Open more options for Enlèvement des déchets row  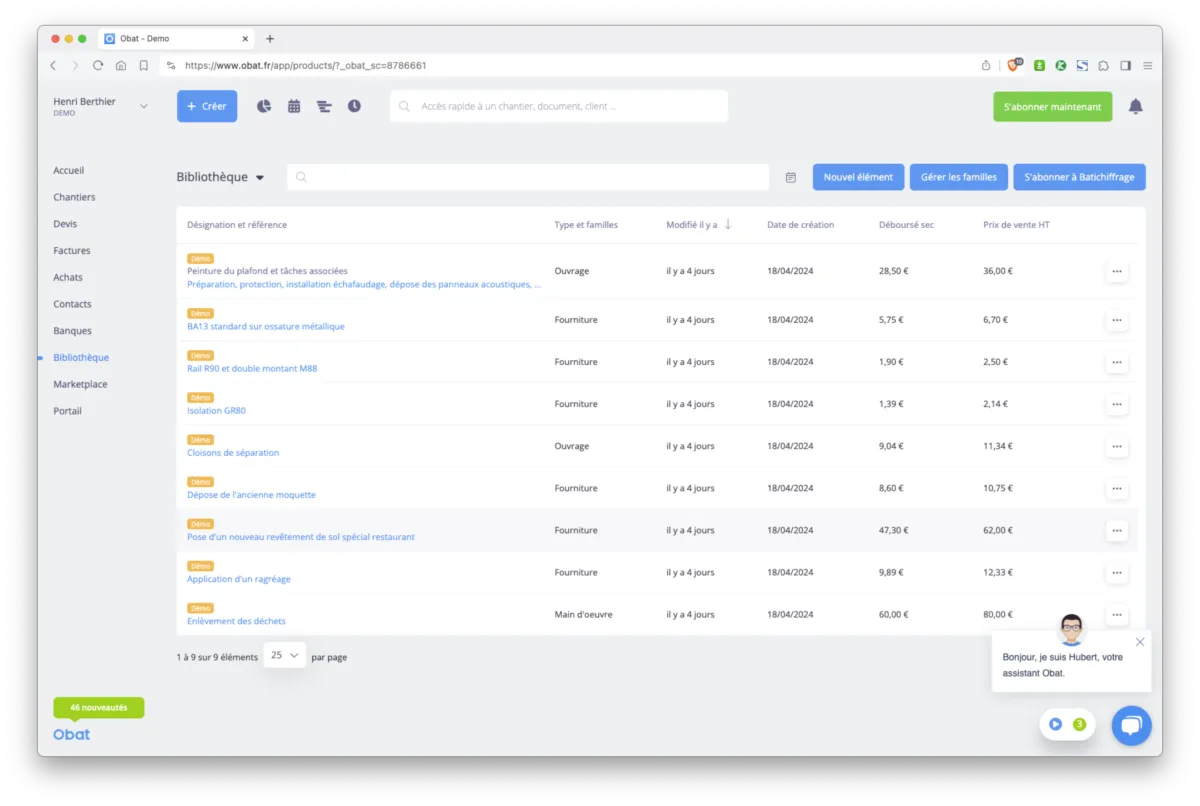click(x=1117, y=614)
